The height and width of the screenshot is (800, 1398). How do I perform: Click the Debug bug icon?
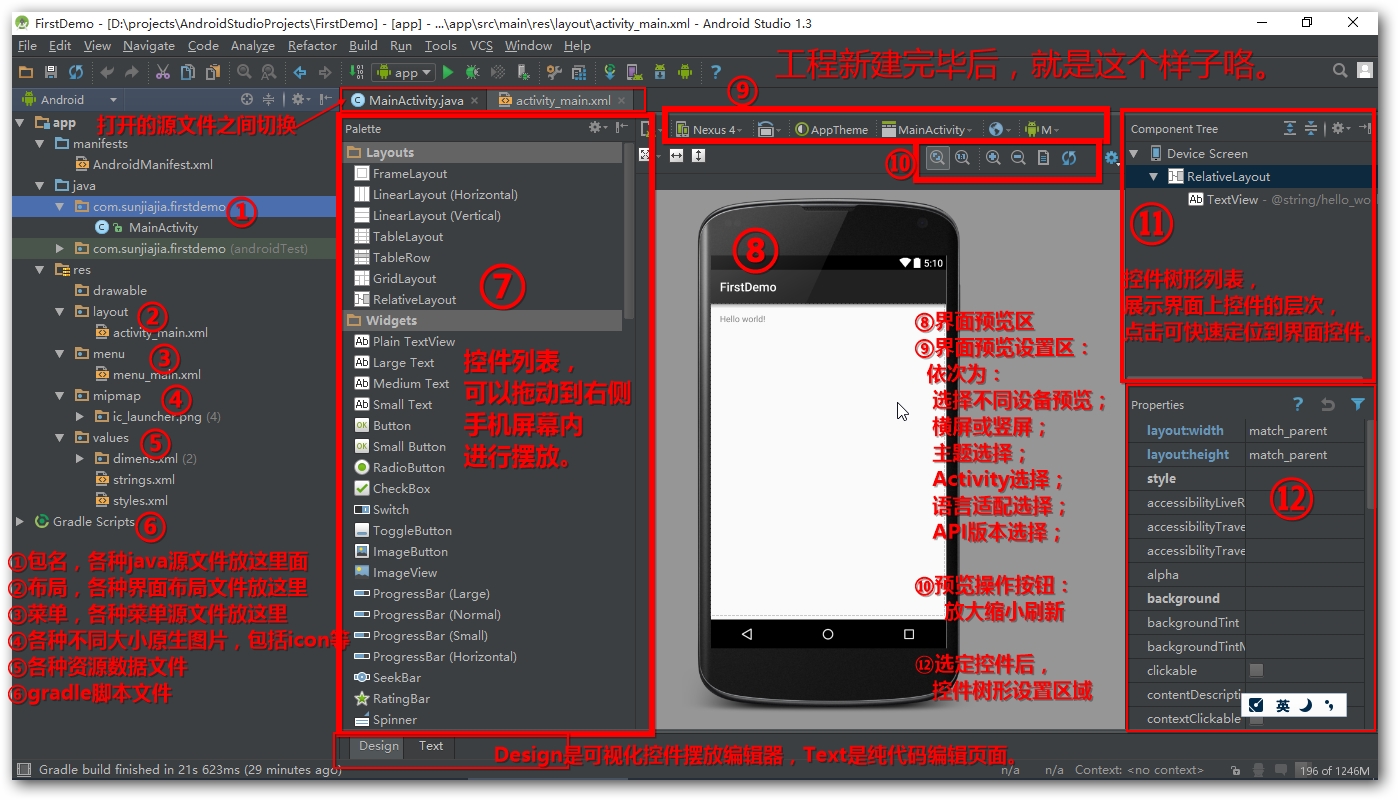point(473,72)
